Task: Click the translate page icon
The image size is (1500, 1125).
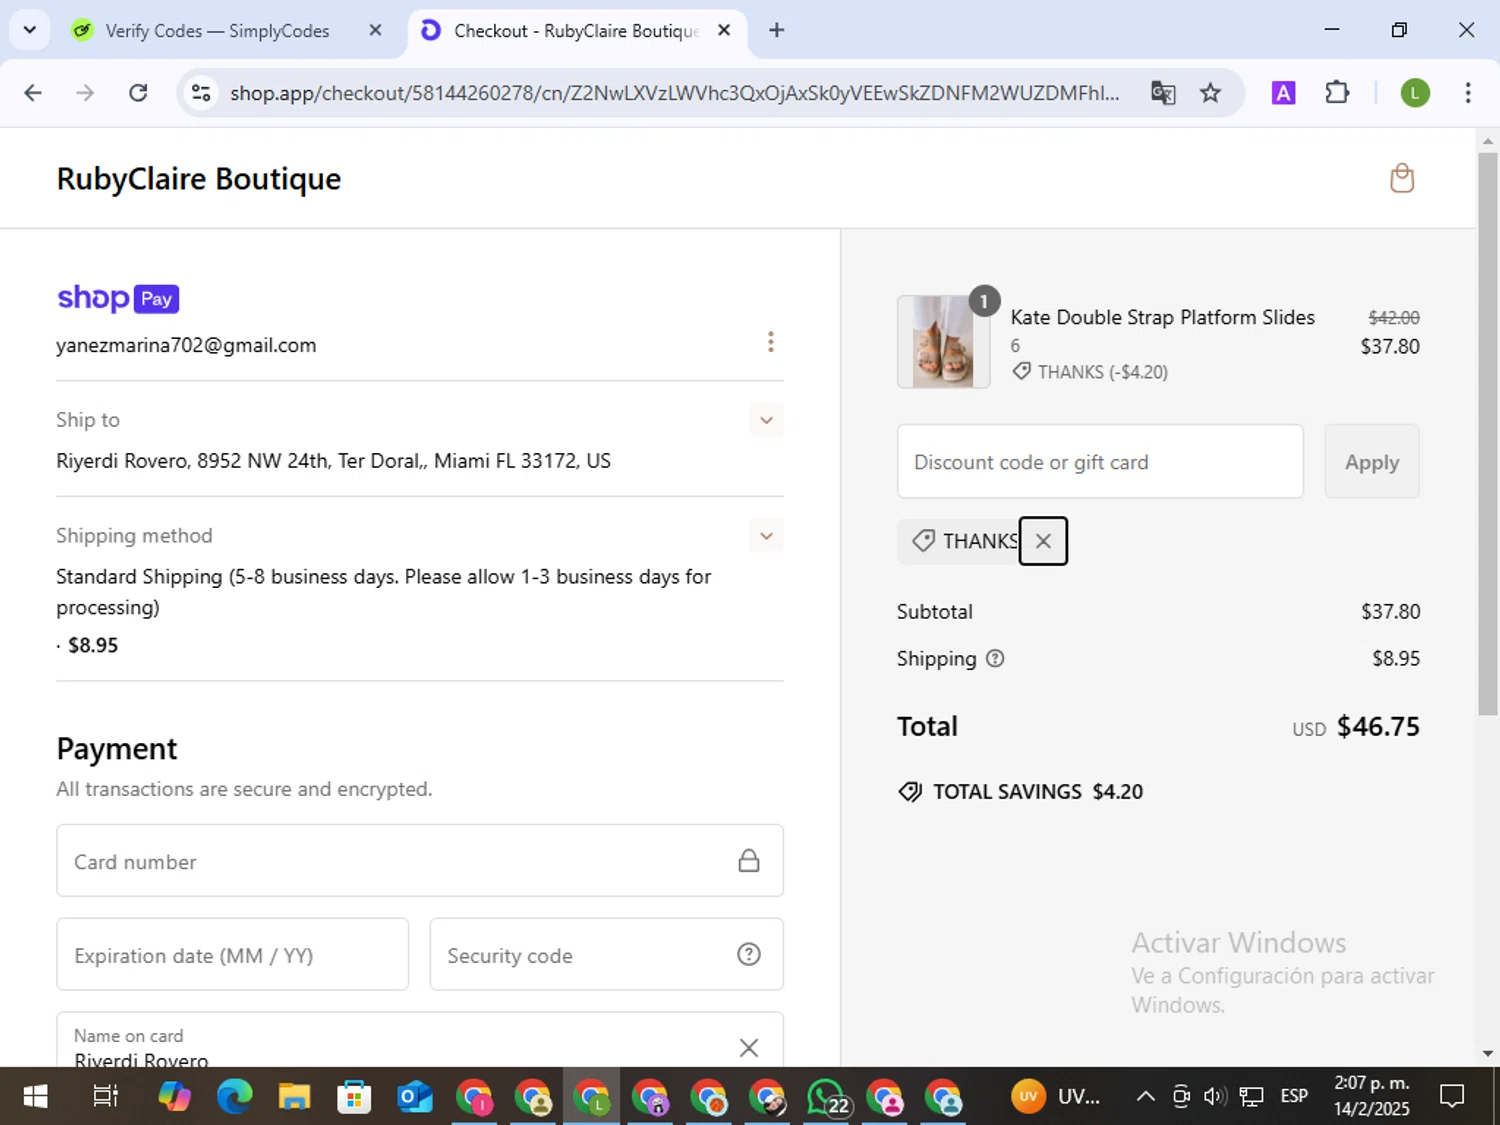Action: pyautogui.click(x=1163, y=93)
